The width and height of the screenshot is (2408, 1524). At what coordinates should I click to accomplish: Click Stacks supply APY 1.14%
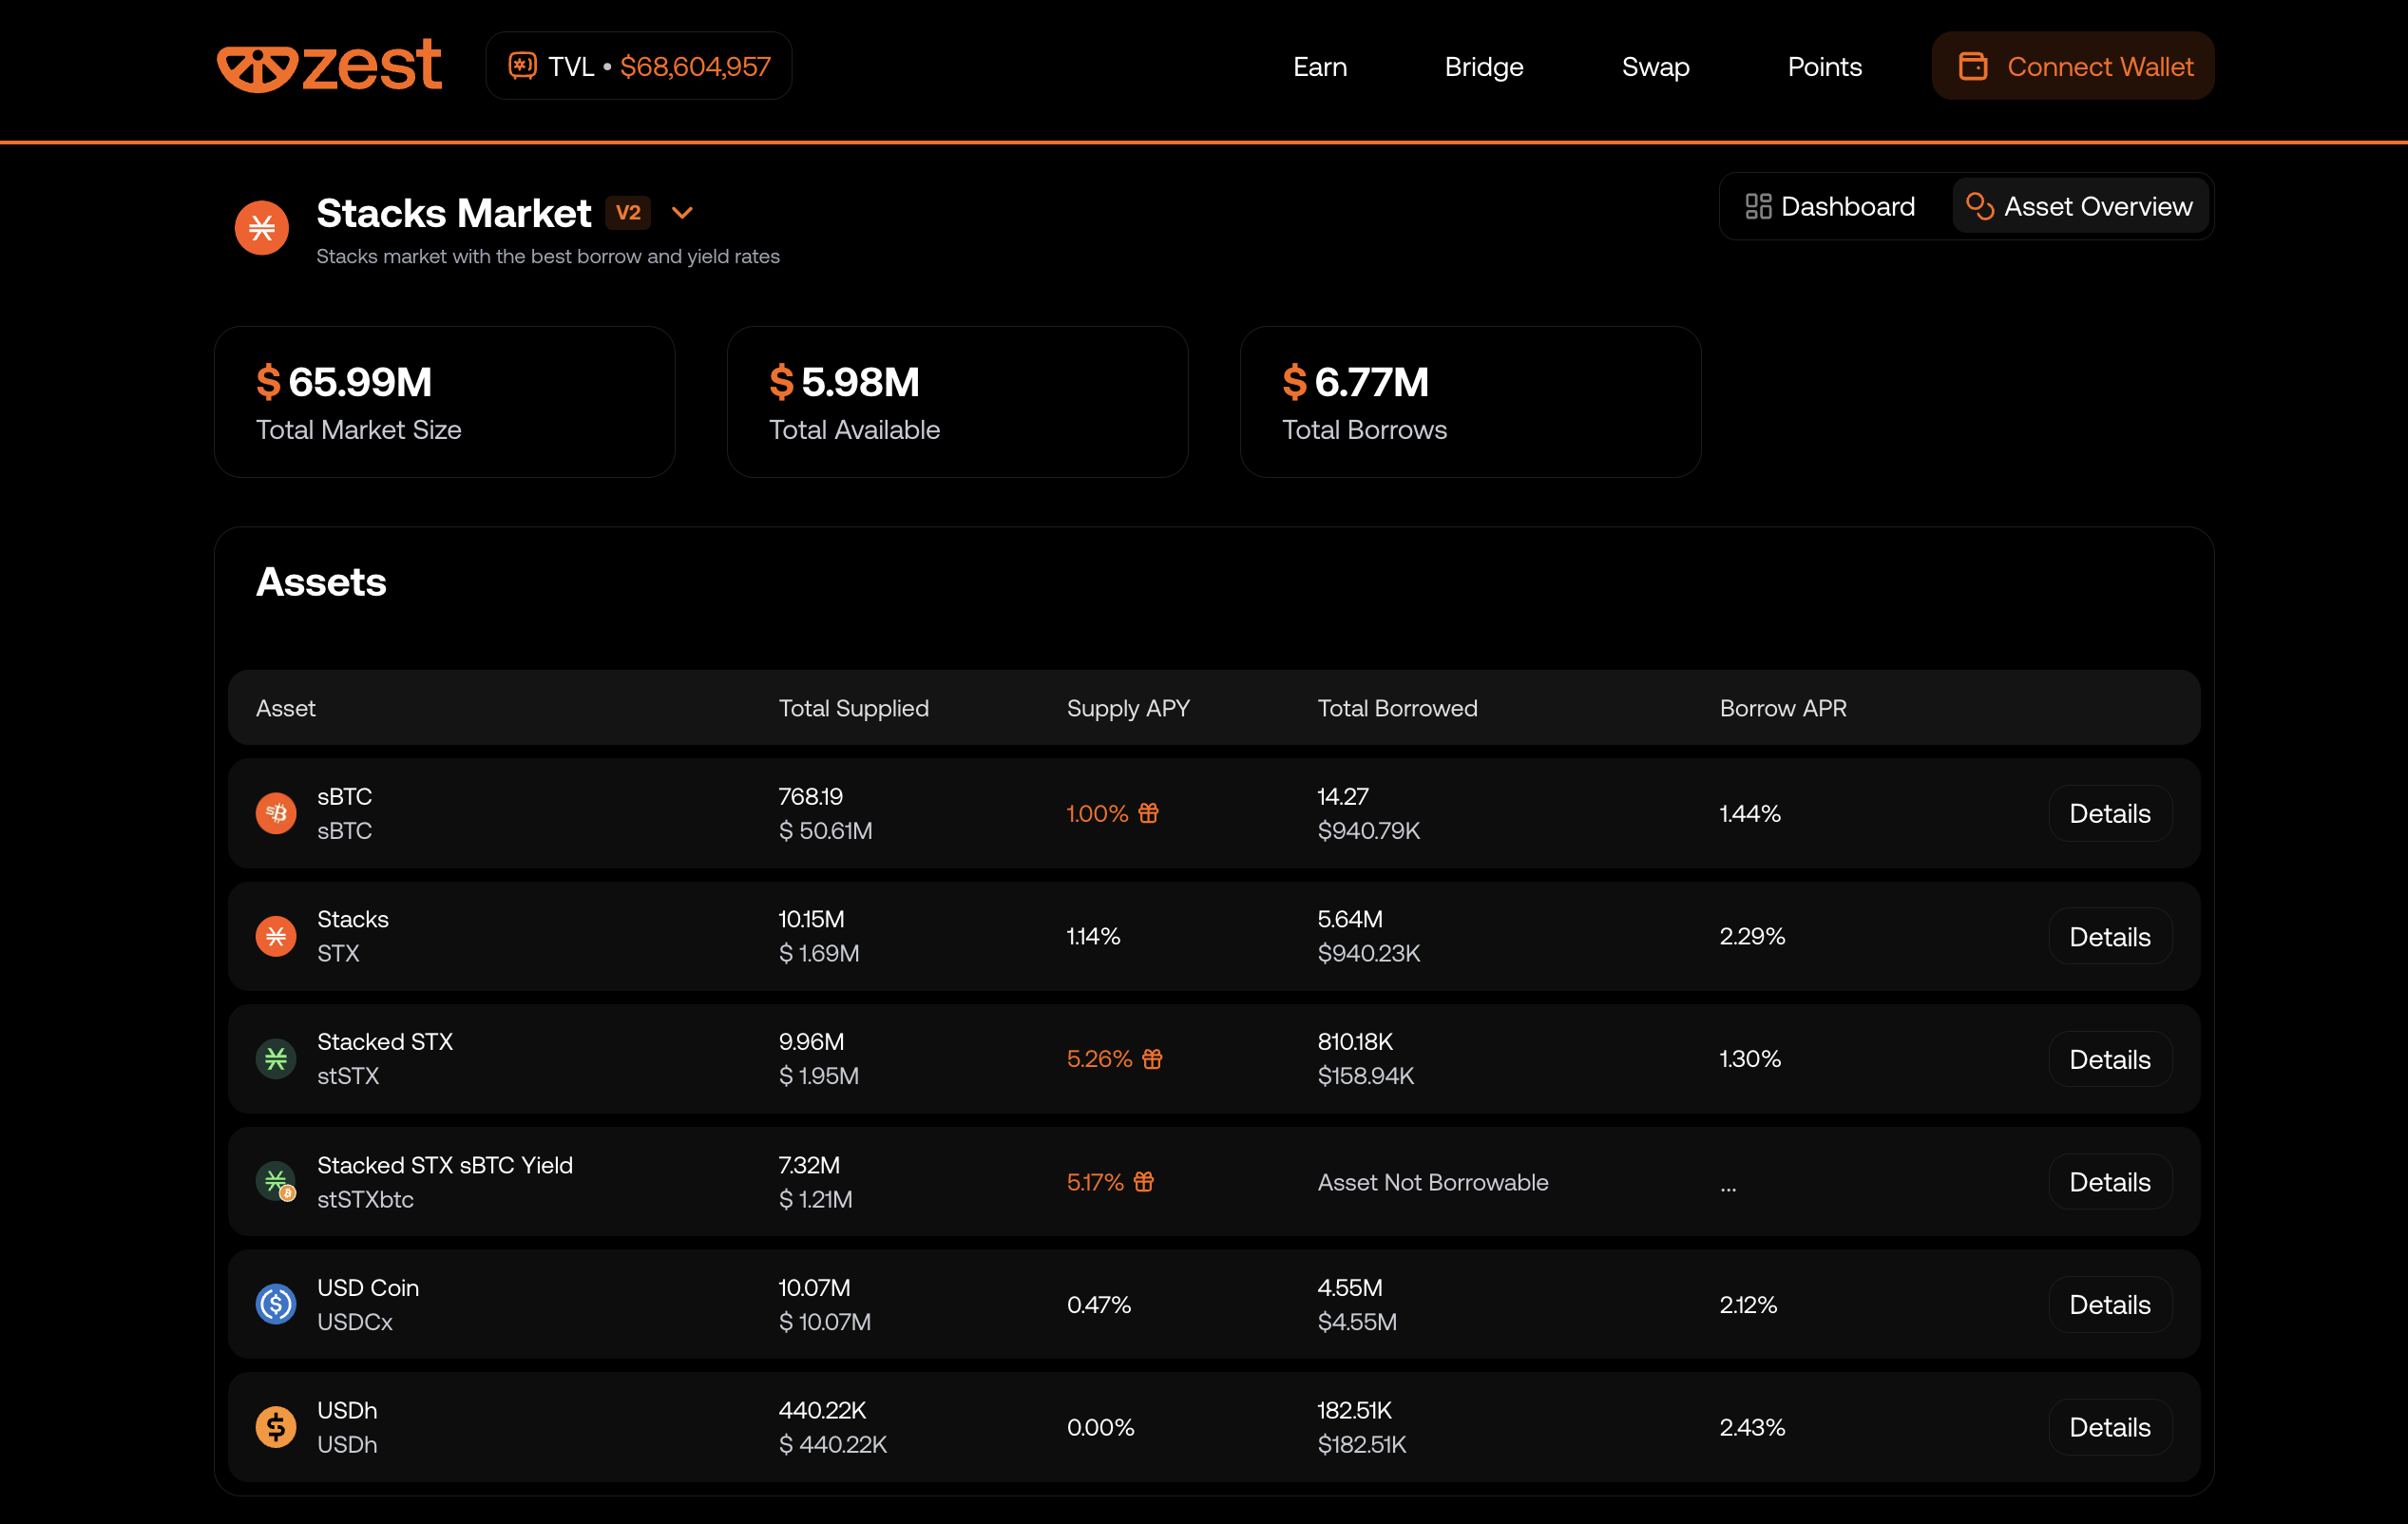[x=1093, y=936]
